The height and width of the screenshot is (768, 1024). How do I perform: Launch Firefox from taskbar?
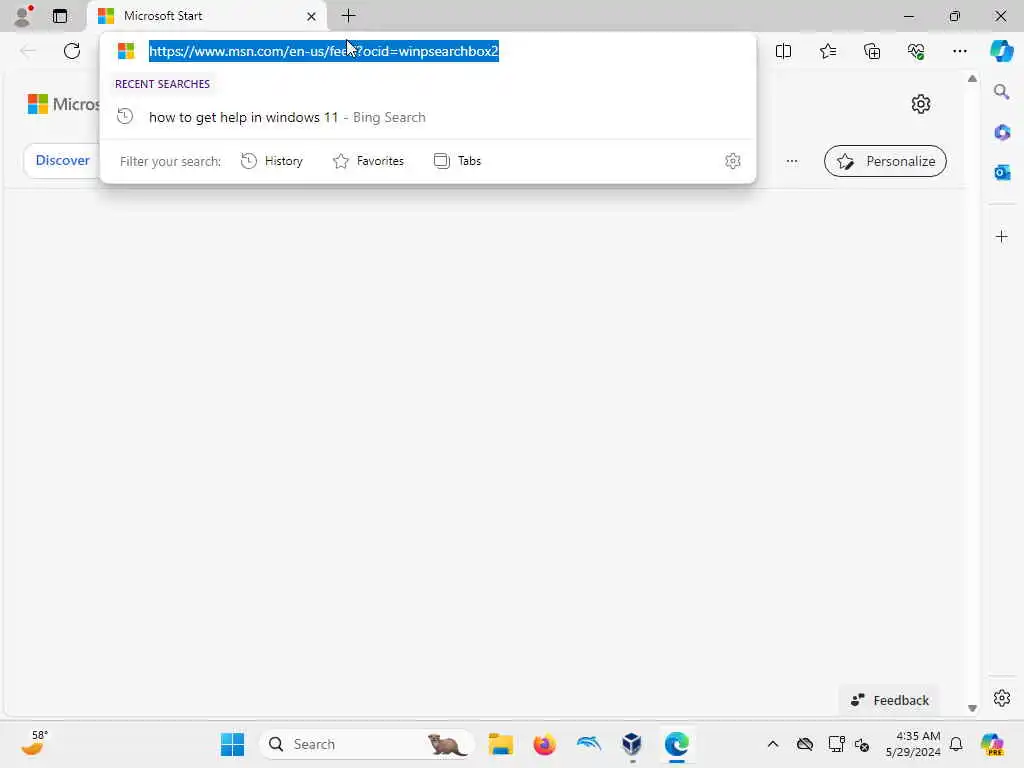[x=545, y=744]
